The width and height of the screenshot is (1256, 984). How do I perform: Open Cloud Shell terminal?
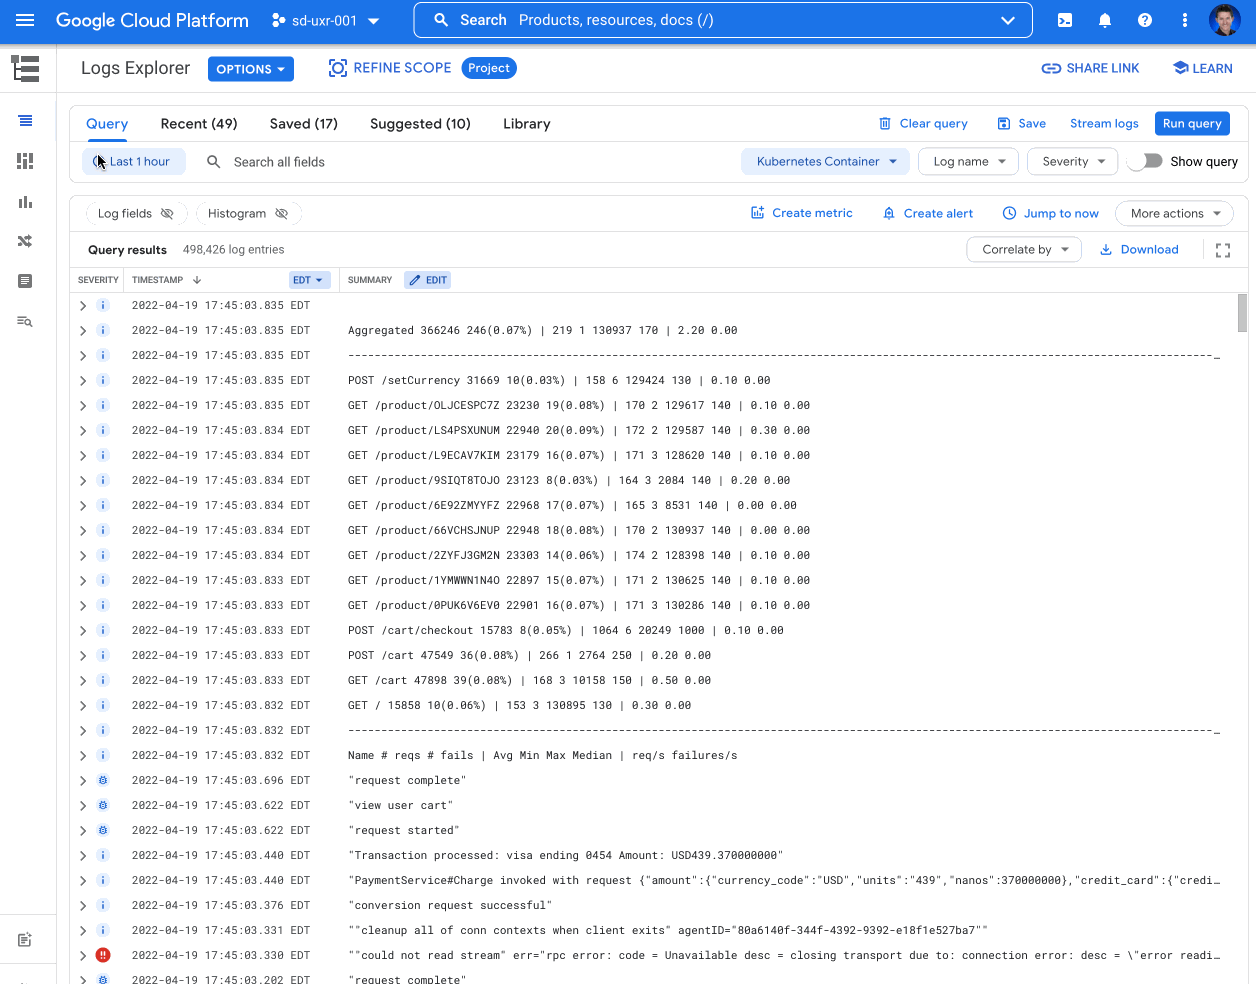1064,20
